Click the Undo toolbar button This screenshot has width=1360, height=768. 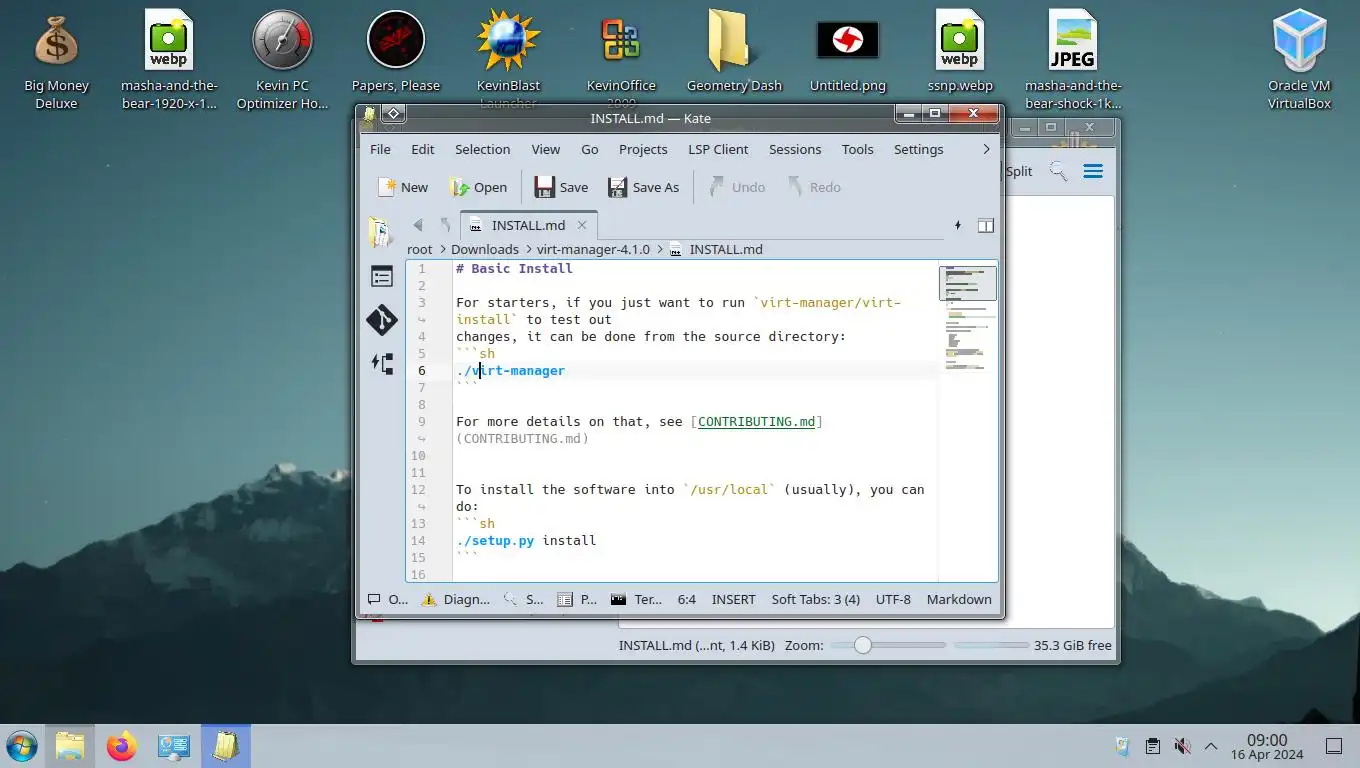(x=736, y=187)
